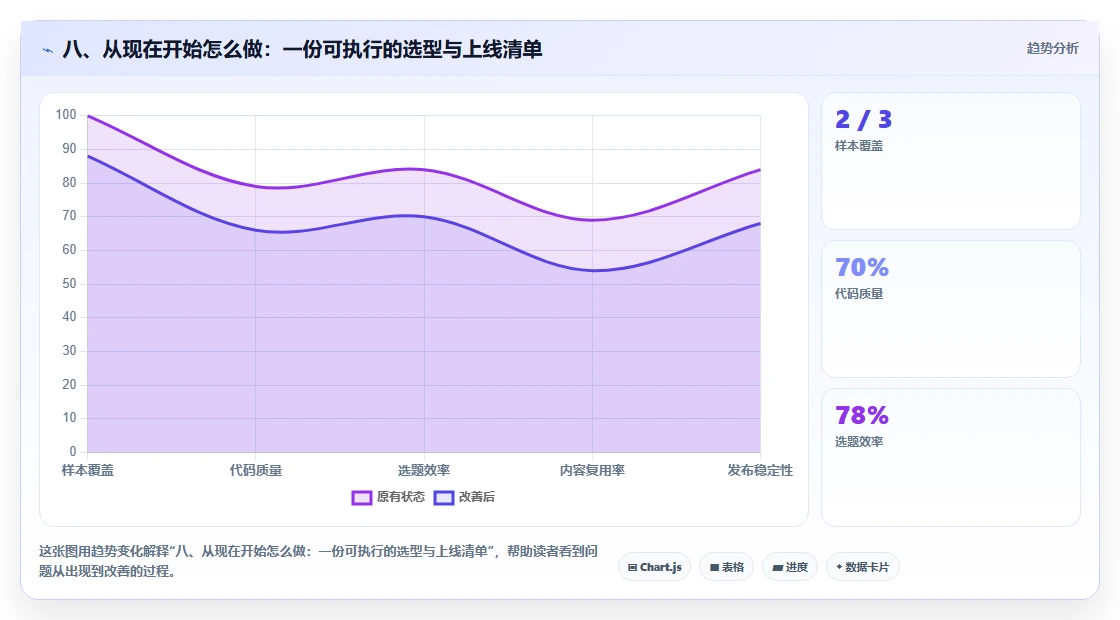Click the 表格 tag
This screenshot has height=620, width=1120.
(726, 567)
